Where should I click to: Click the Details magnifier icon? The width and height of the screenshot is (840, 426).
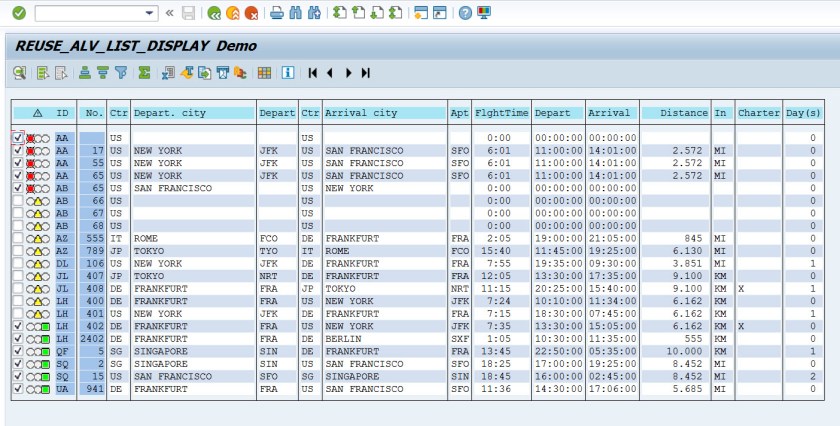point(19,72)
